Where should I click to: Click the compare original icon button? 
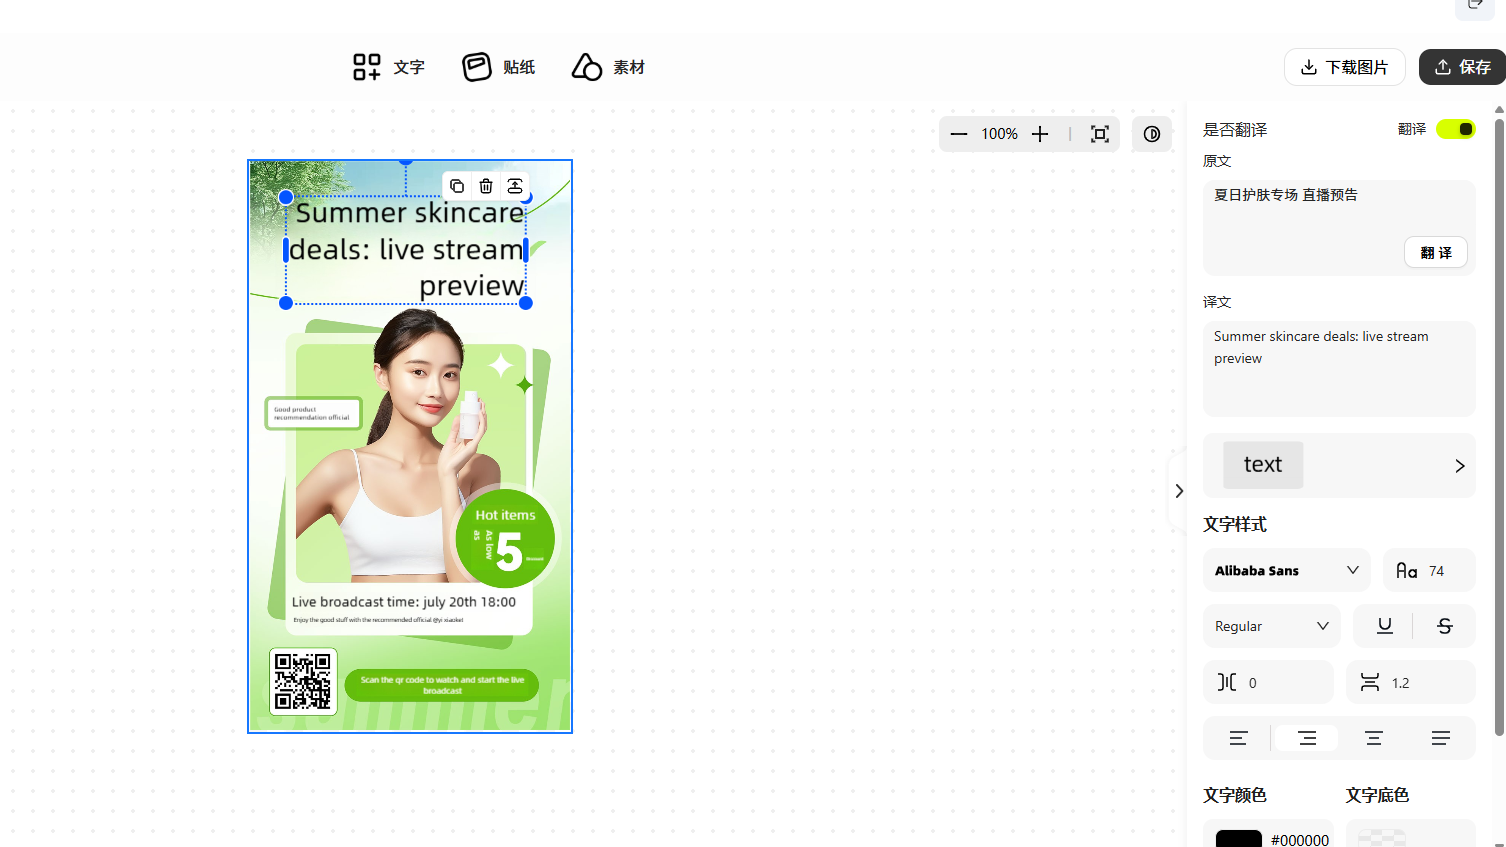tap(1152, 134)
